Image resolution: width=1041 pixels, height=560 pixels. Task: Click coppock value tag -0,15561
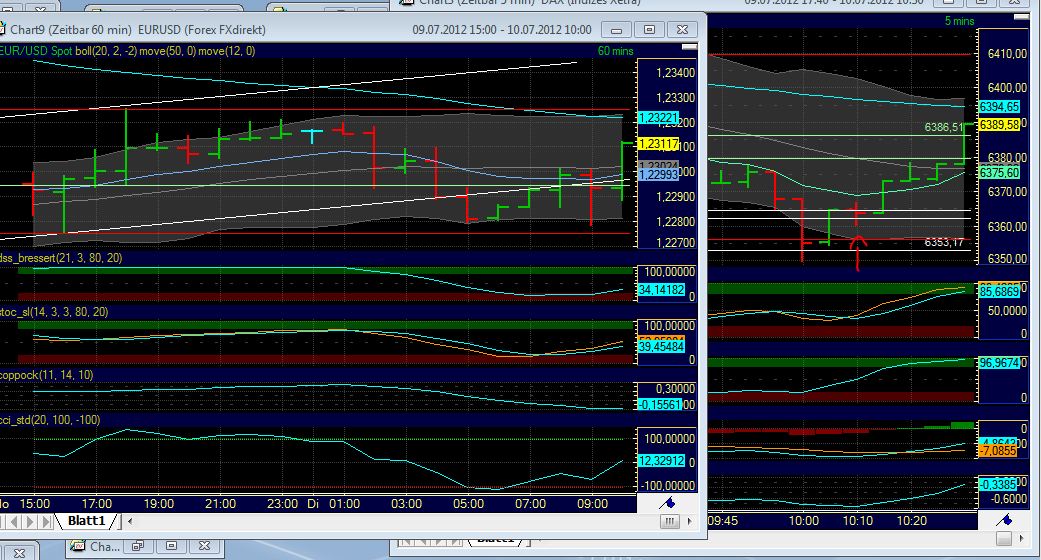(660, 404)
